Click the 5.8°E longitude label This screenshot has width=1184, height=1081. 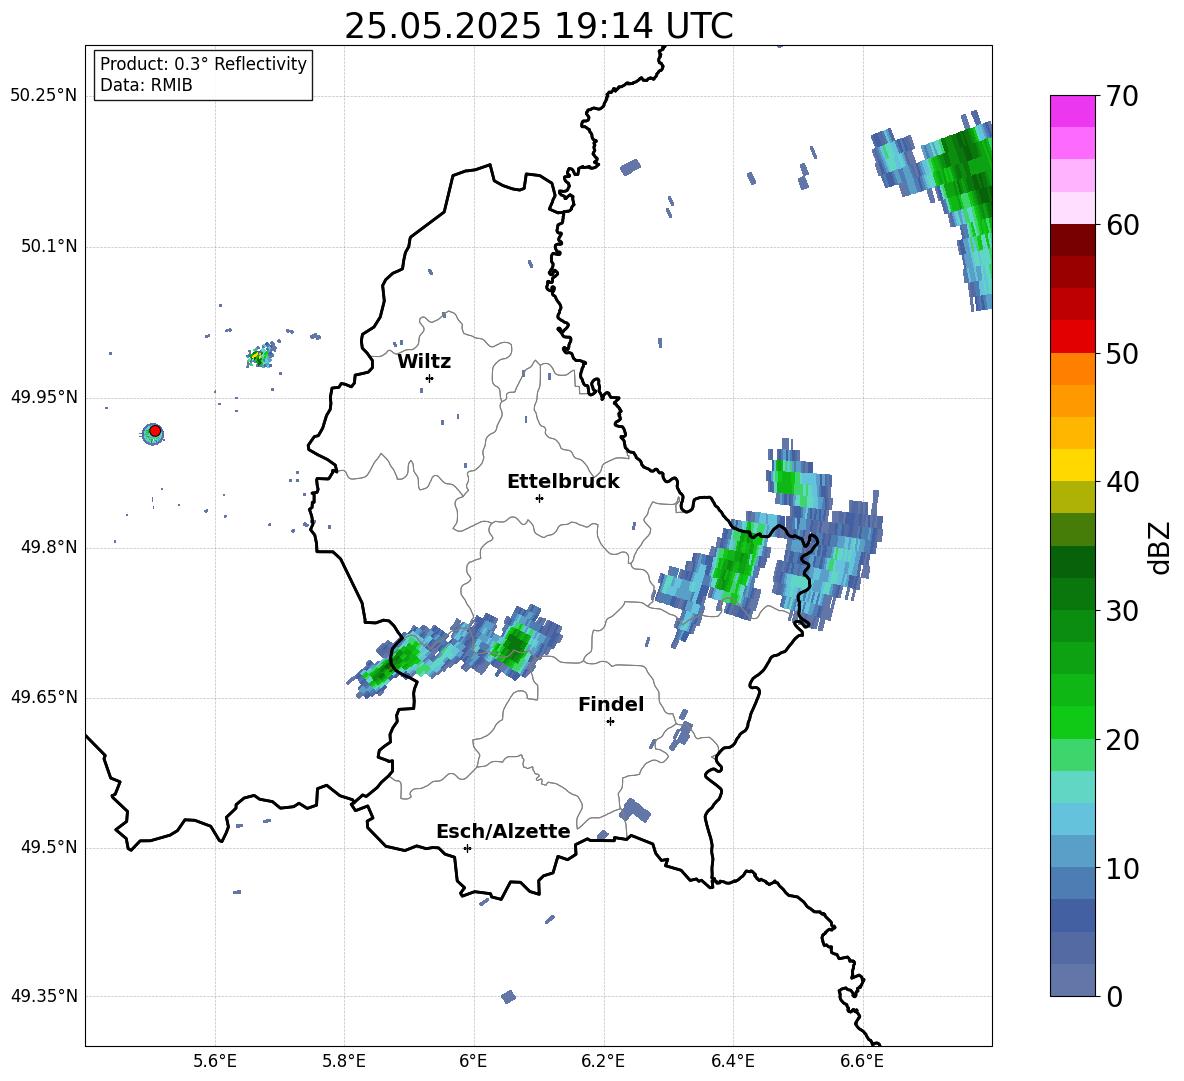[x=344, y=1061]
